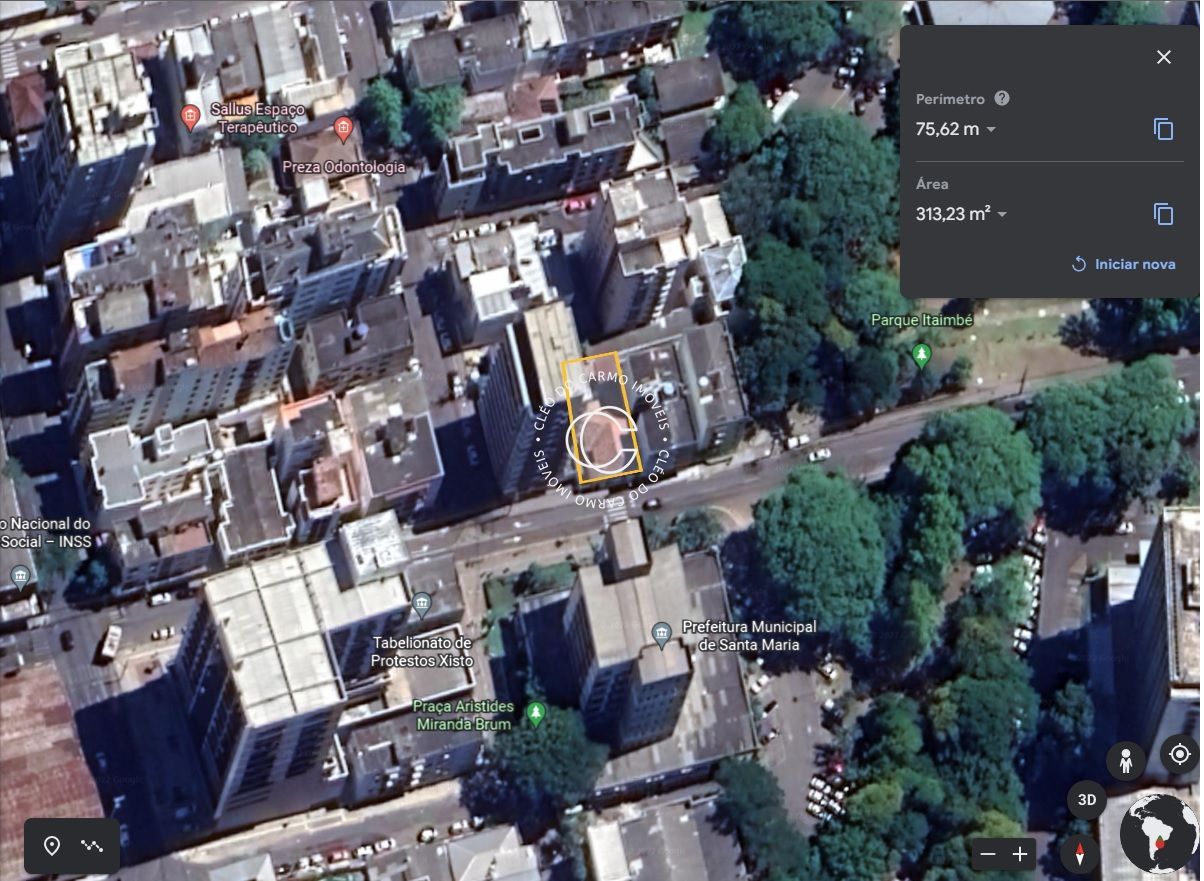The width and height of the screenshot is (1204, 881).
Task: Zoom in with the plus button
Action: pyautogui.click(x=1020, y=854)
